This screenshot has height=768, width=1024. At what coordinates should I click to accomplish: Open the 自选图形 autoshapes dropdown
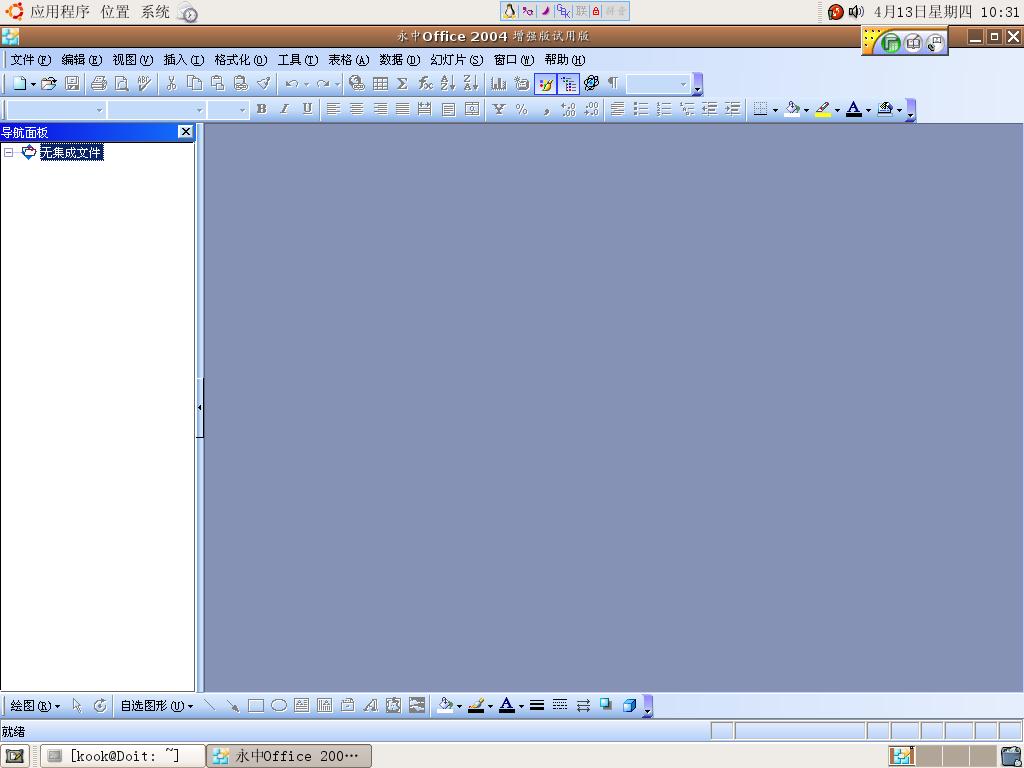(x=157, y=706)
